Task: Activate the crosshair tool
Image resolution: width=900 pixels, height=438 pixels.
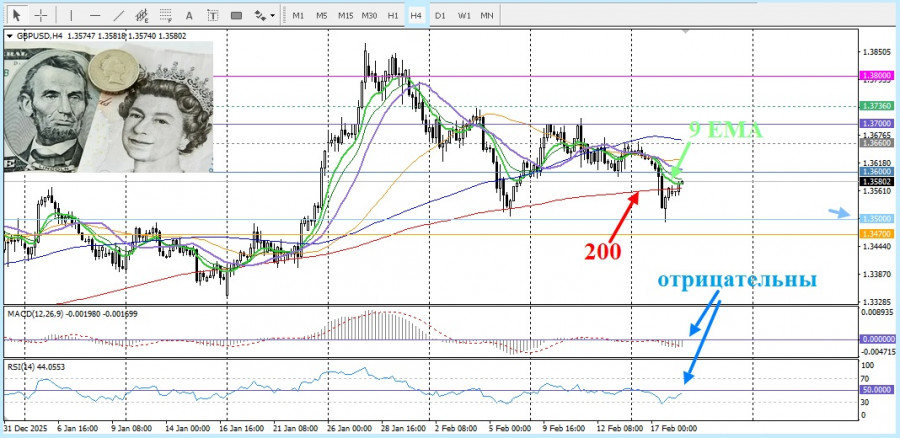Action: [40, 15]
